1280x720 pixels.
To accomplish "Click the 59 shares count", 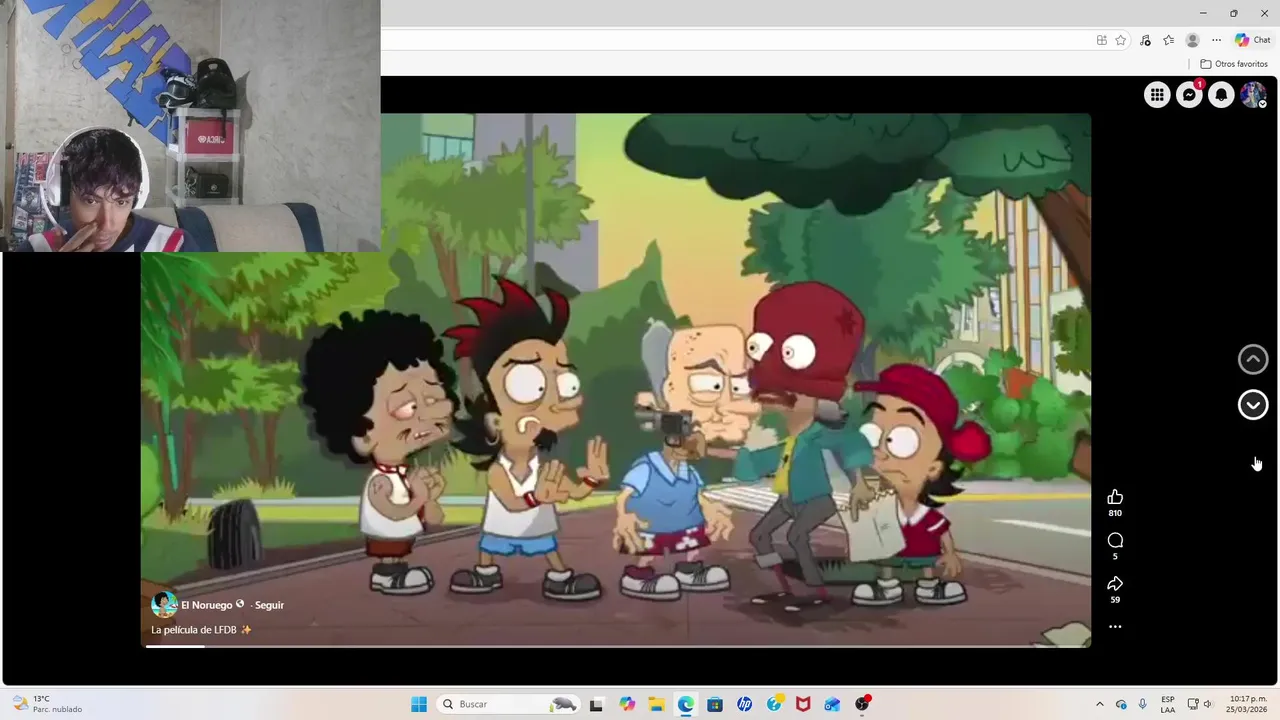I will tap(1115, 600).
